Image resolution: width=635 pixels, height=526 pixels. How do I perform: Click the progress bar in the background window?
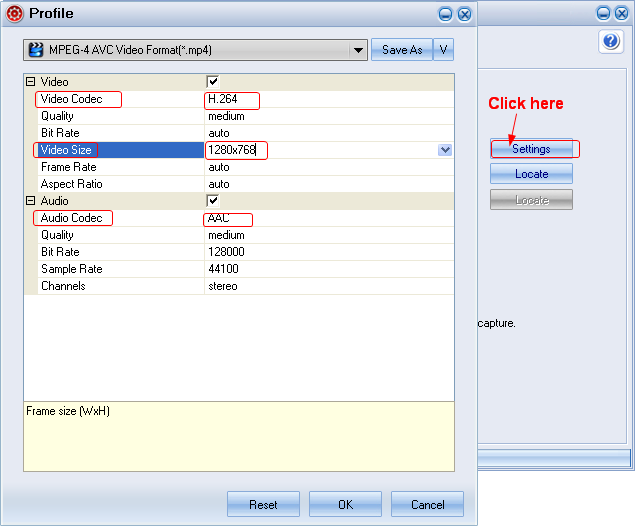[554, 458]
